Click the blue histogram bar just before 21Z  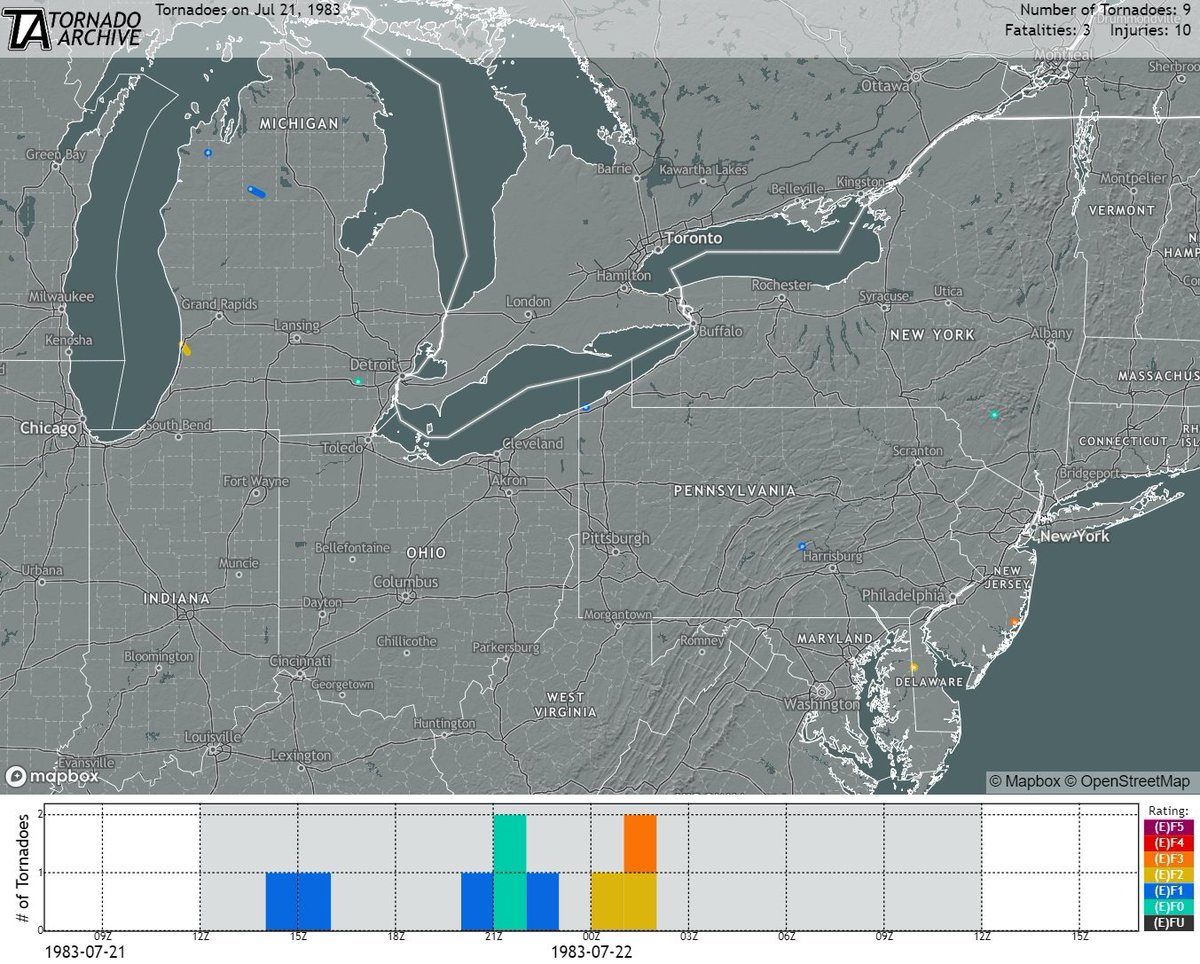tap(477, 902)
